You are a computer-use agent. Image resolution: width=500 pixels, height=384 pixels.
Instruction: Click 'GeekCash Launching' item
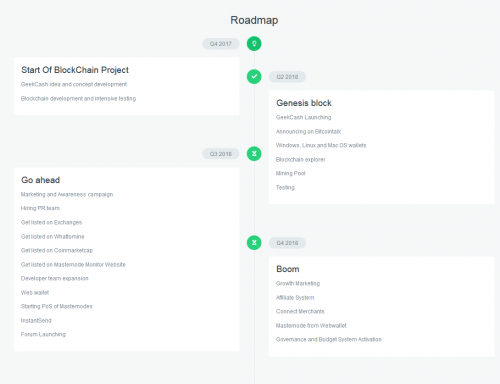tap(303, 117)
